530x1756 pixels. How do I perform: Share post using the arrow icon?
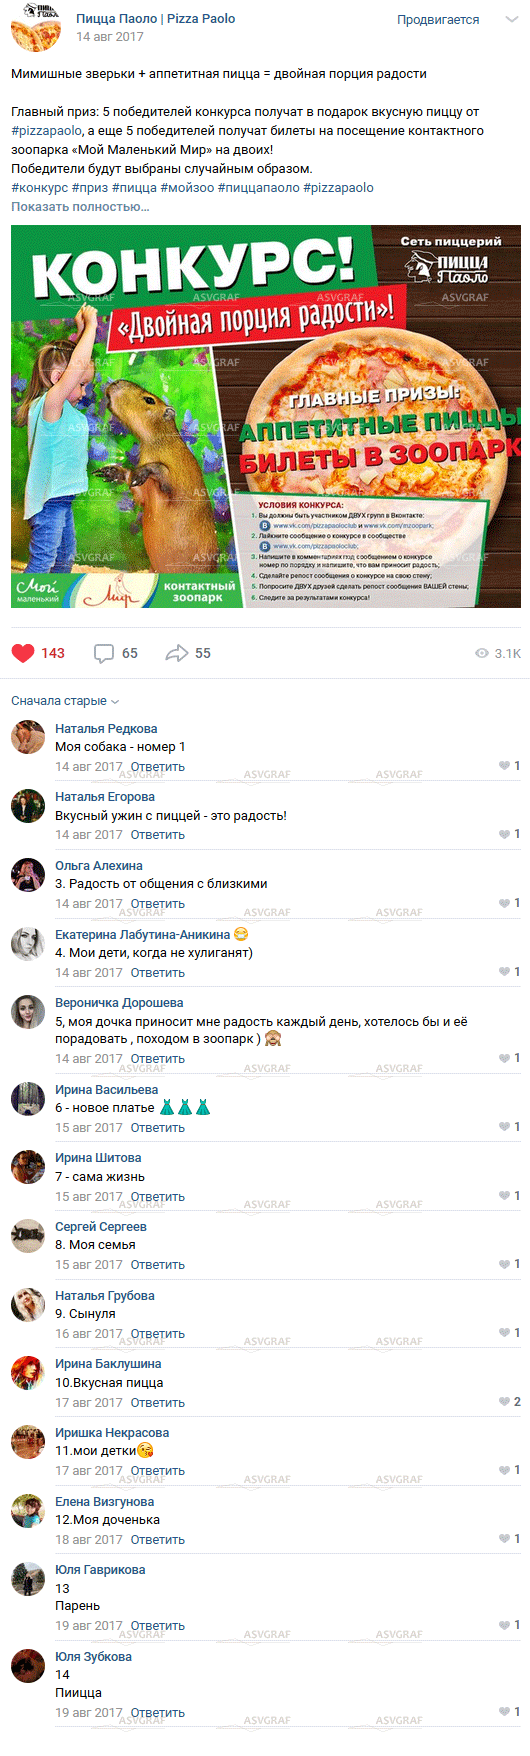177,653
